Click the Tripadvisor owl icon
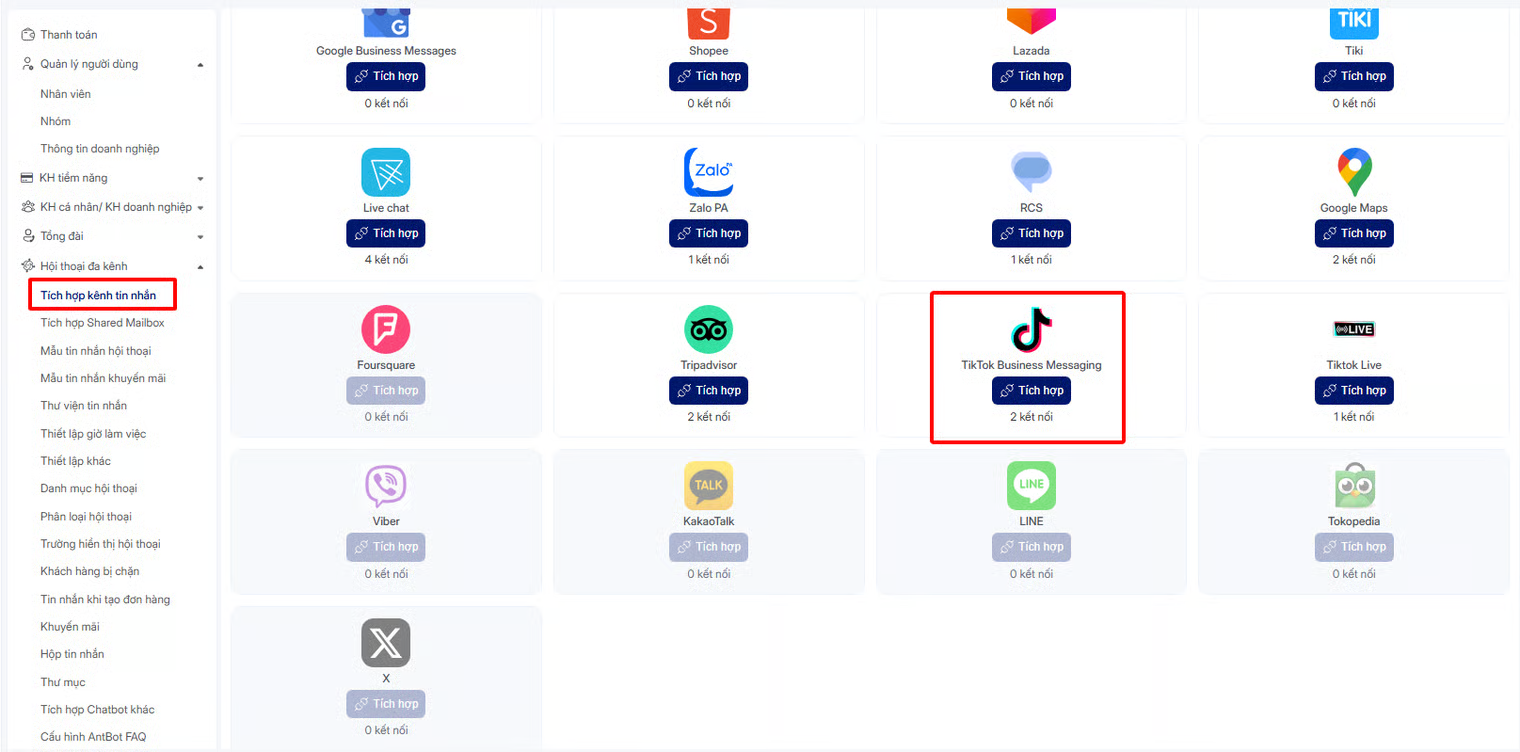This screenshot has height=752, width=1520. click(x=708, y=330)
